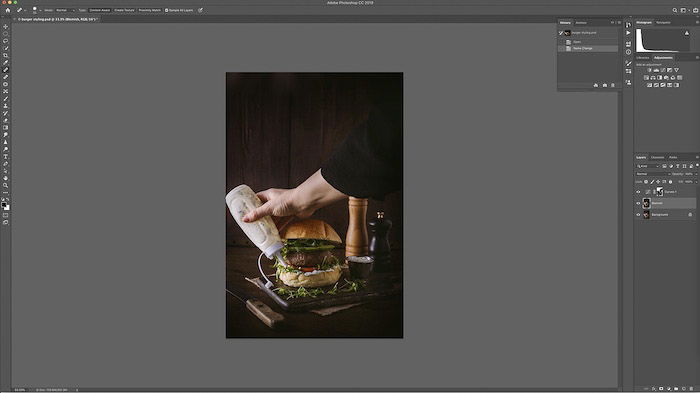Switch to the Channels tab
Viewport: 700px width, 393px height.
[x=657, y=157]
